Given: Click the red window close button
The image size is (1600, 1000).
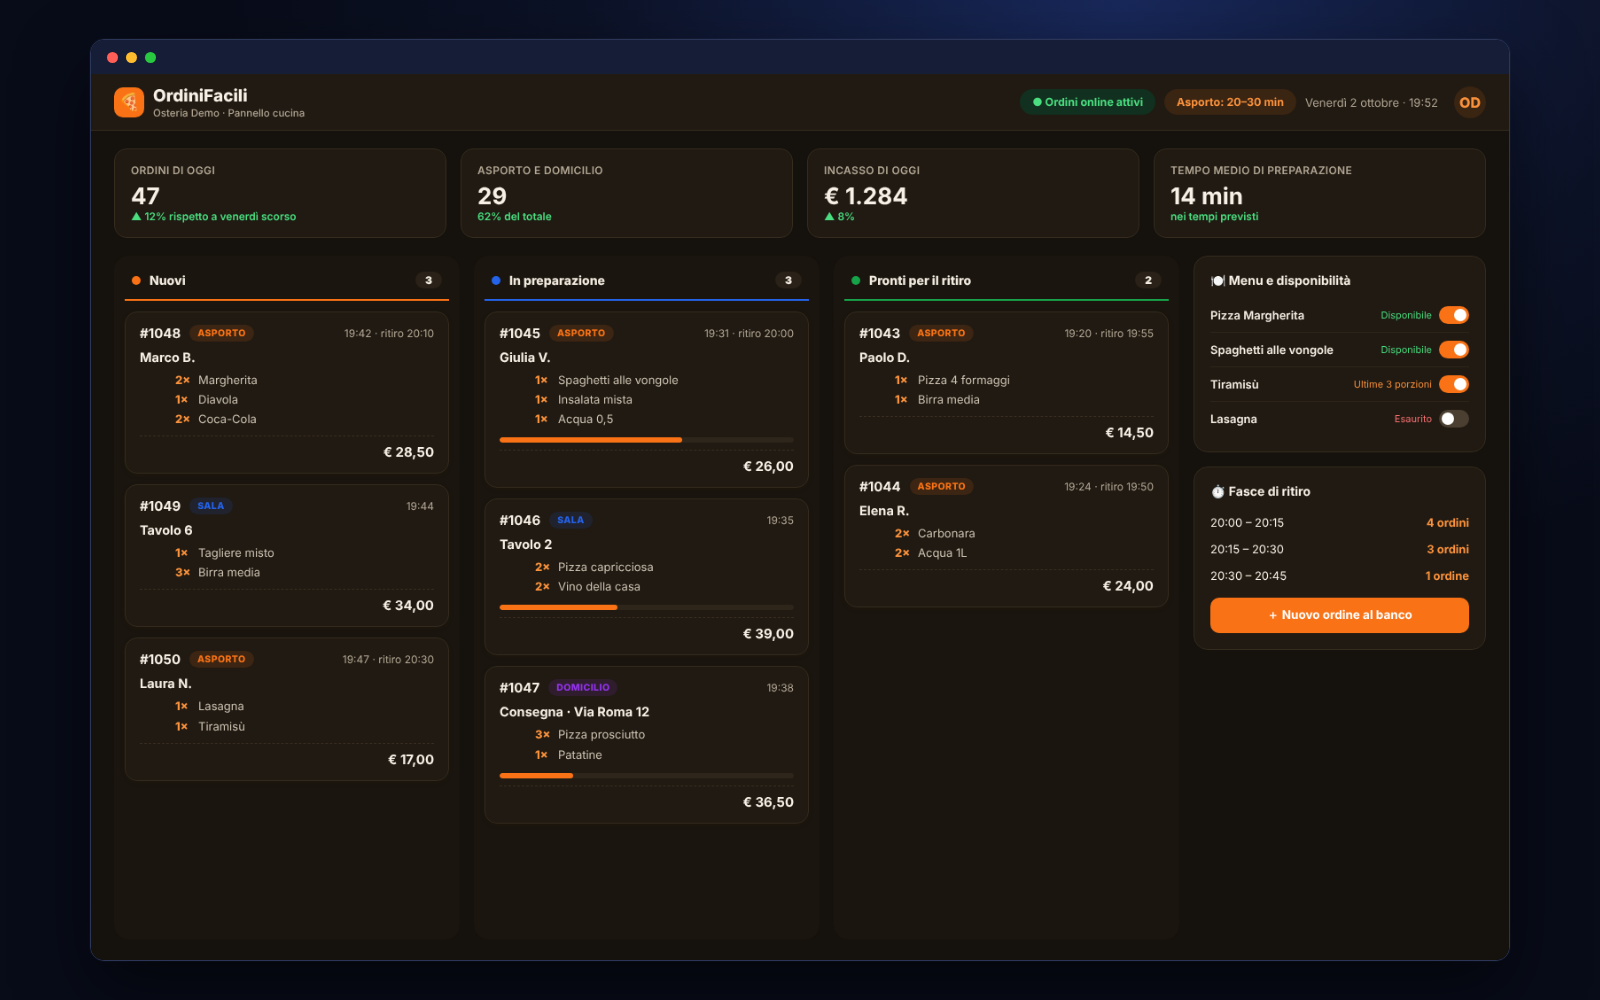Looking at the screenshot, I should [x=112, y=58].
